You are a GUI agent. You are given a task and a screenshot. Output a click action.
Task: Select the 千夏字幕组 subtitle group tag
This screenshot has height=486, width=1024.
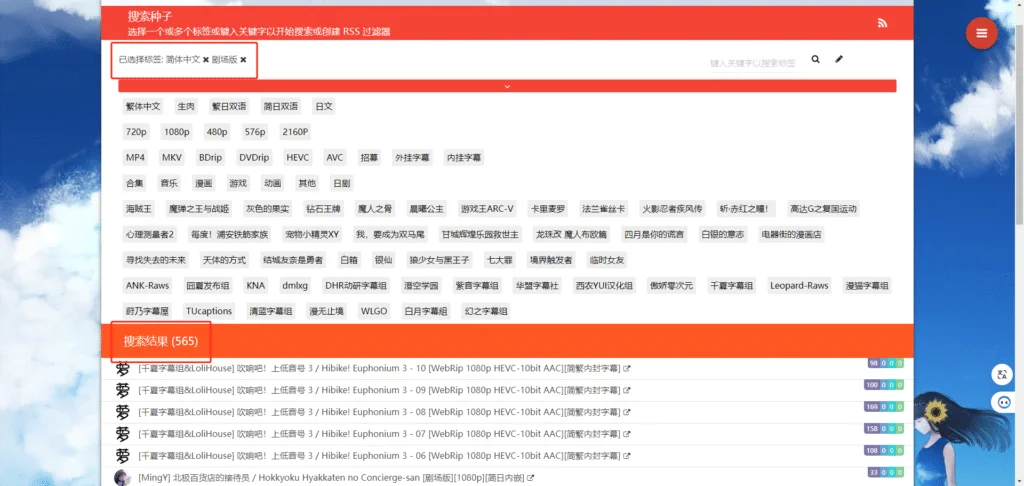[x=731, y=286]
